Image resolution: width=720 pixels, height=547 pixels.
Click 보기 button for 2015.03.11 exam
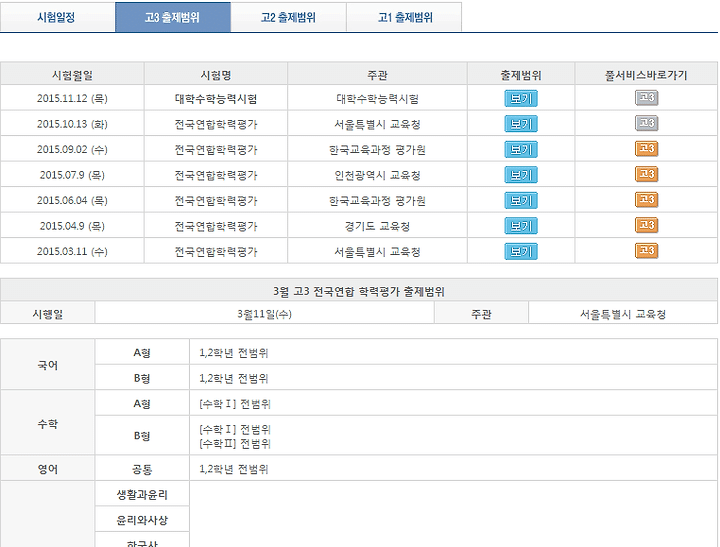(521, 251)
